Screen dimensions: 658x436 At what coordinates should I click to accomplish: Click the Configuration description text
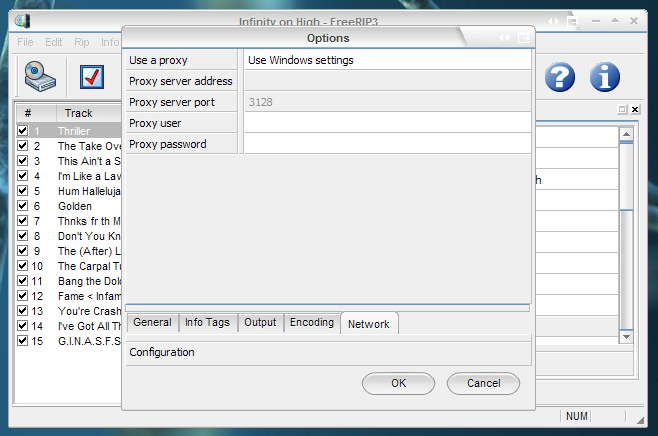coord(162,352)
